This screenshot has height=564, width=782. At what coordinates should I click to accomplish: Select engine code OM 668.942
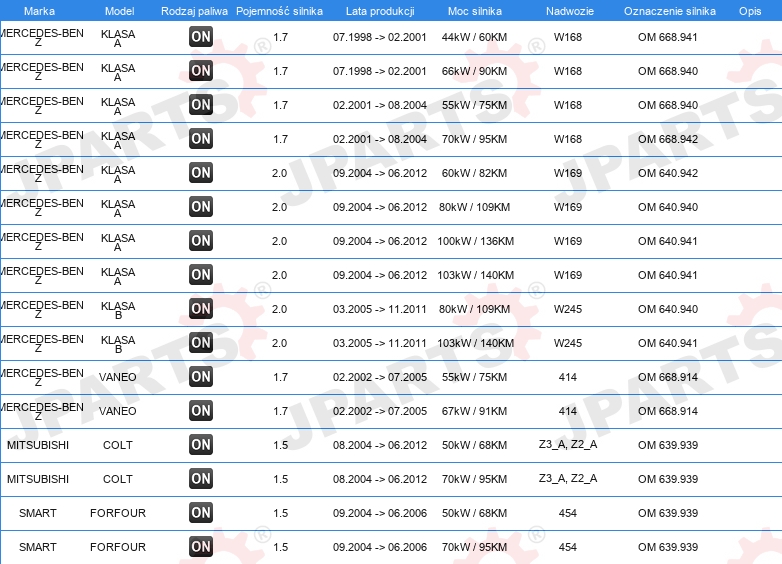point(668,139)
